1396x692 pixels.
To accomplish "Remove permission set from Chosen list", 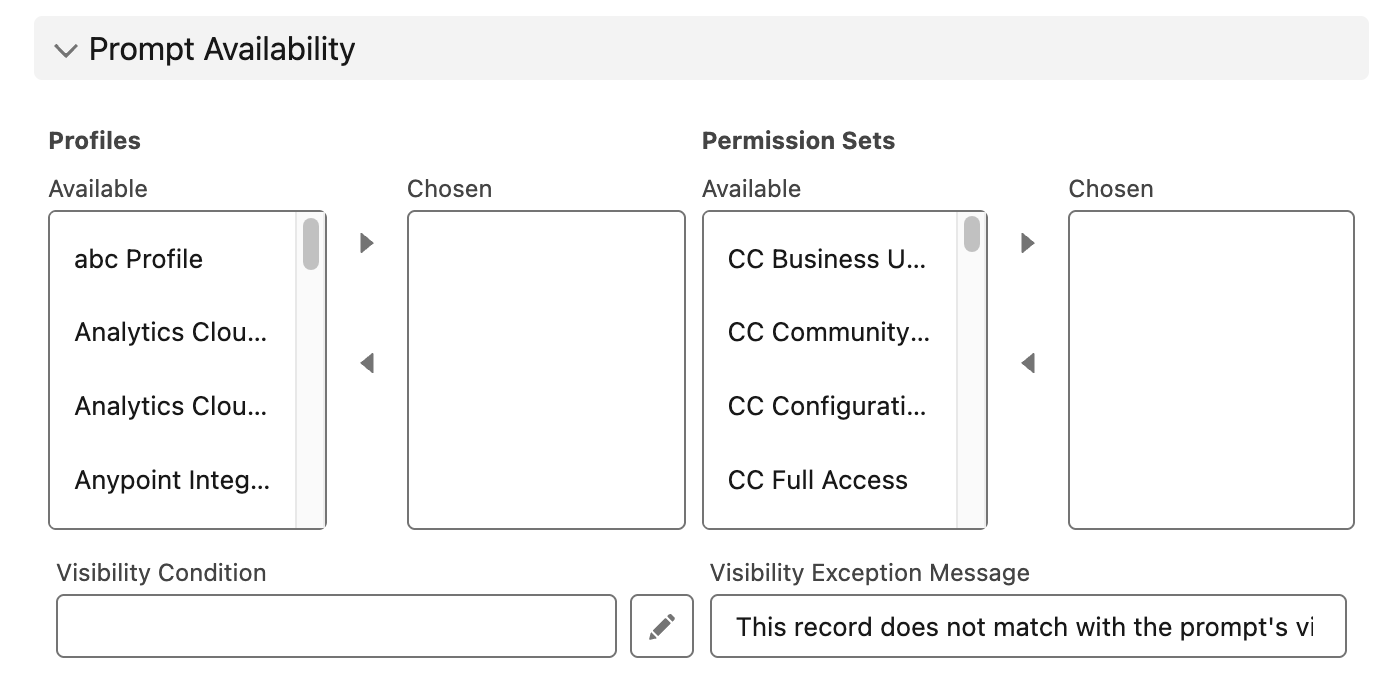I will coord(1027,363).
